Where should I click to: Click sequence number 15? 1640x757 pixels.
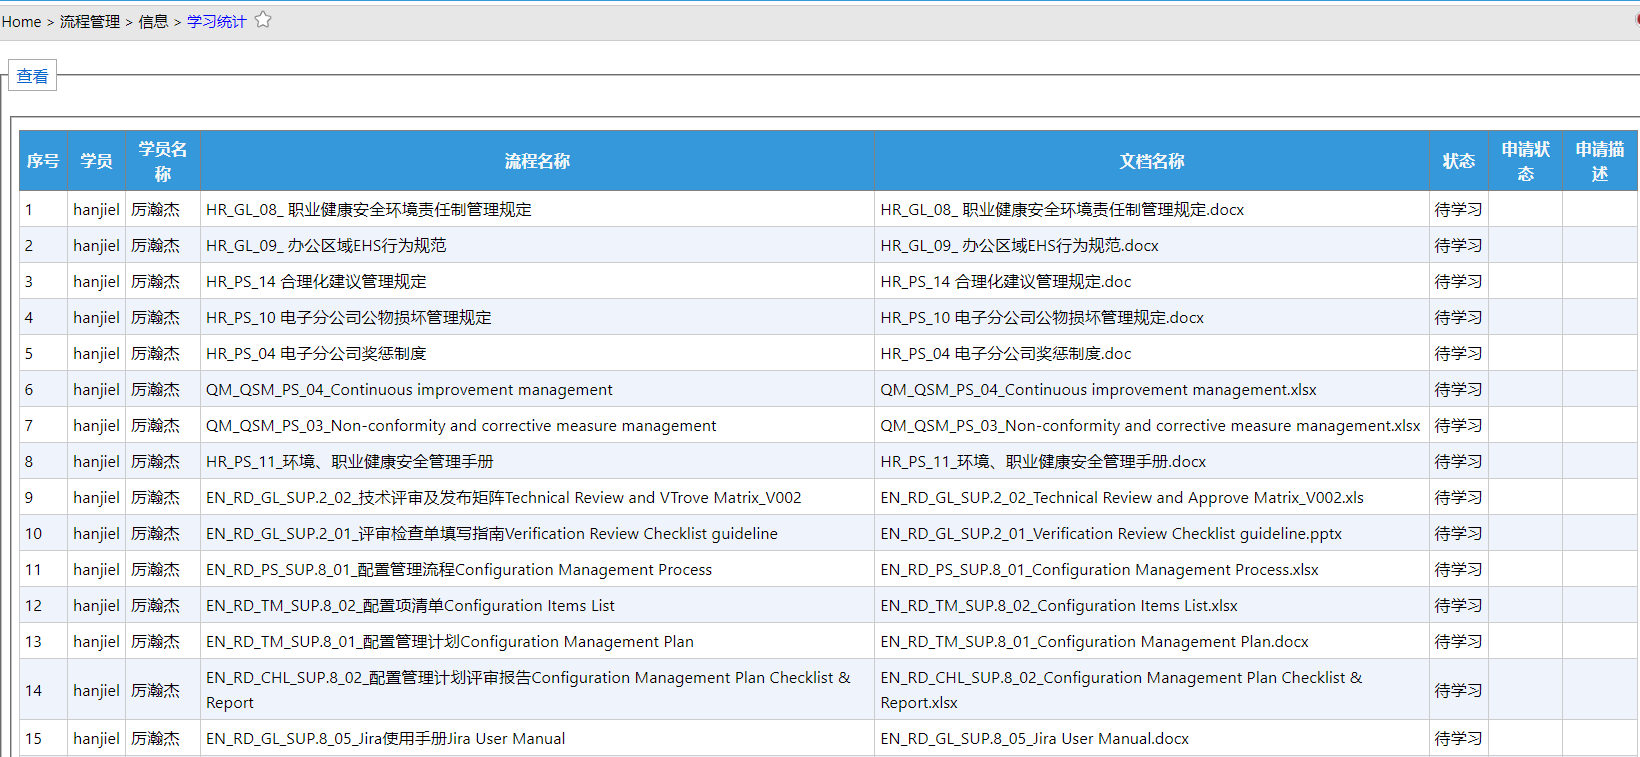tap(34, 739)
